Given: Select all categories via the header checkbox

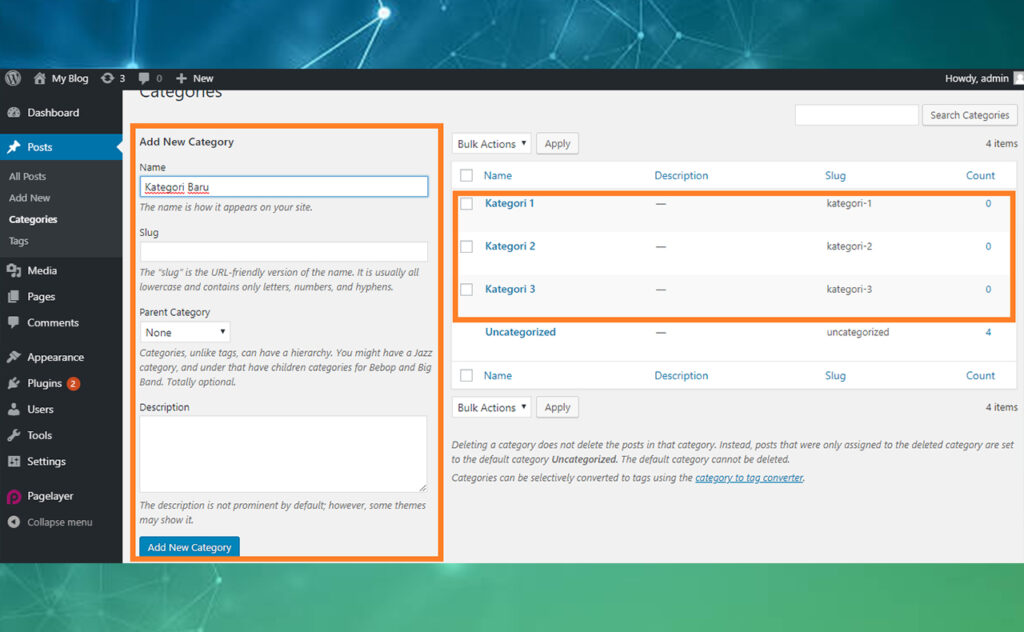Looking at the screenshot, I should click(466, 175).
